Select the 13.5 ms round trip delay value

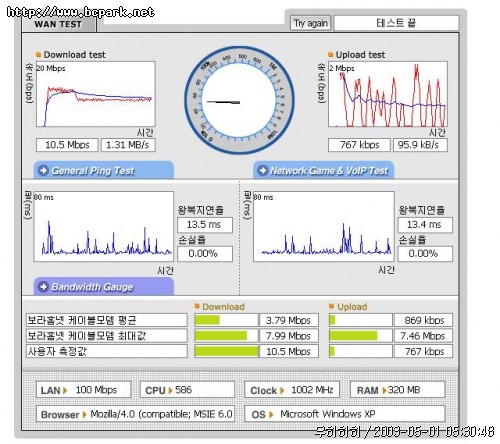(x=205, y=225)
